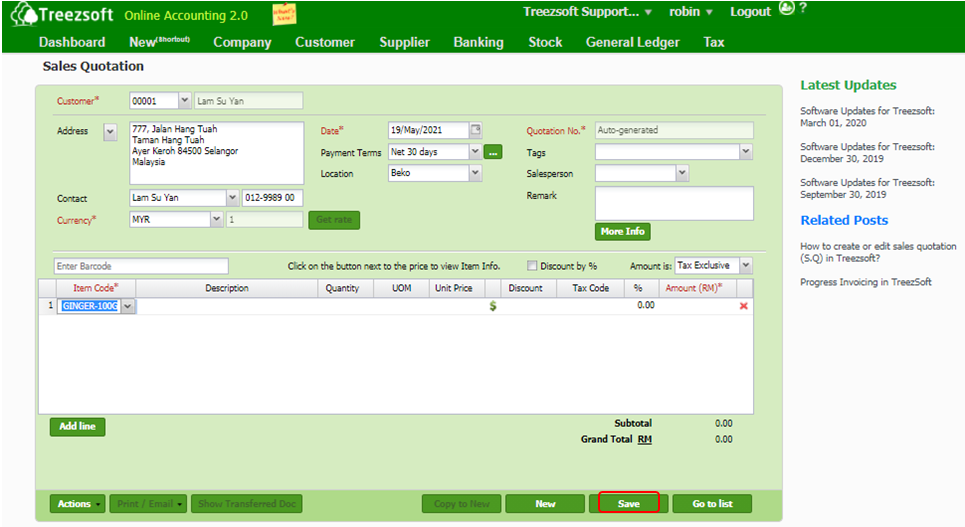Viewport: 965px width, 527px height.
Task: Open the help question mark icon
Action: (x=803, y=9)
